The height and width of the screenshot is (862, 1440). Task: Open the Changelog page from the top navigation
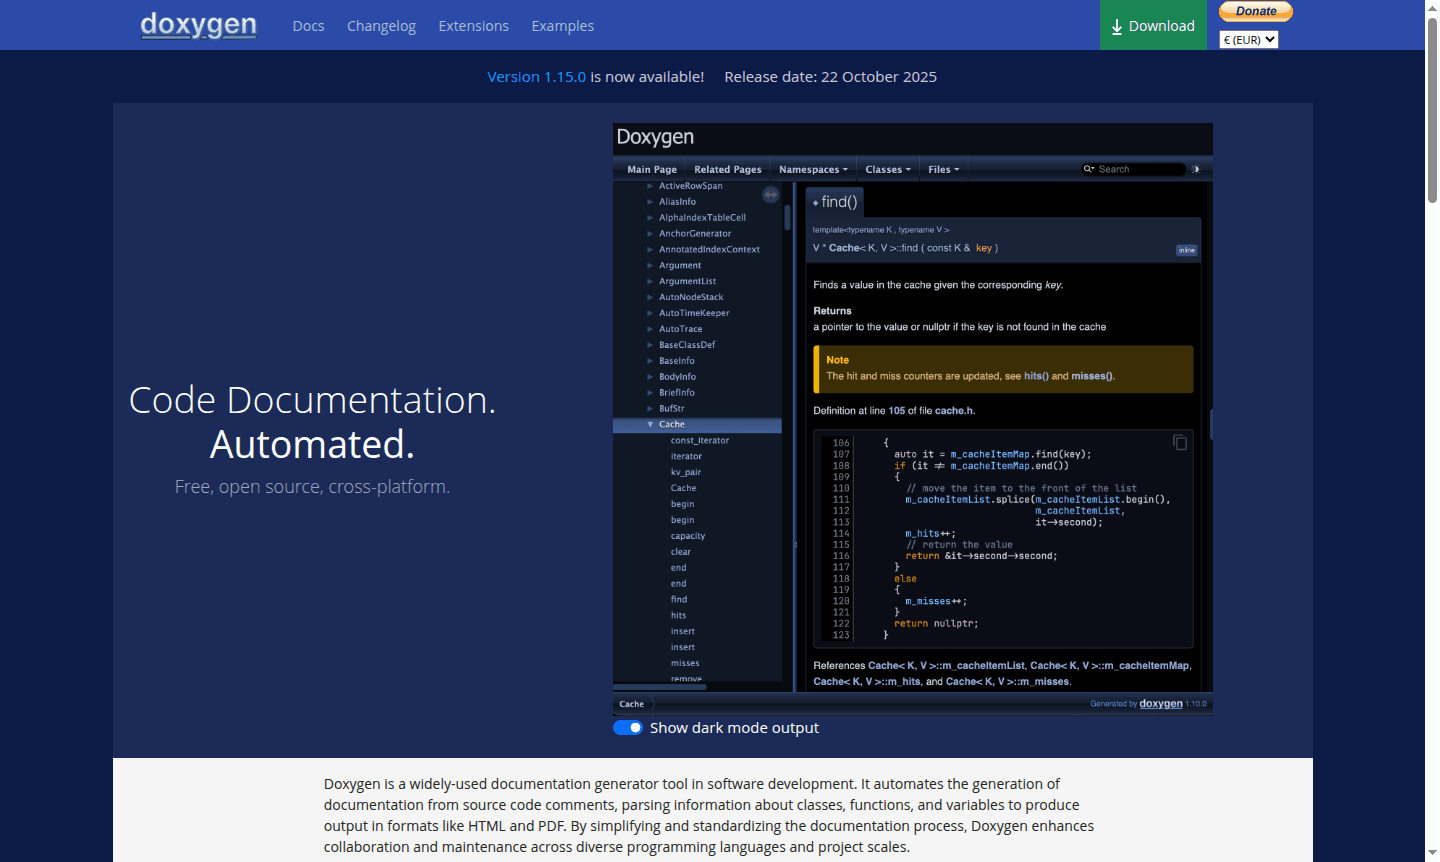[x=381, y=25]
